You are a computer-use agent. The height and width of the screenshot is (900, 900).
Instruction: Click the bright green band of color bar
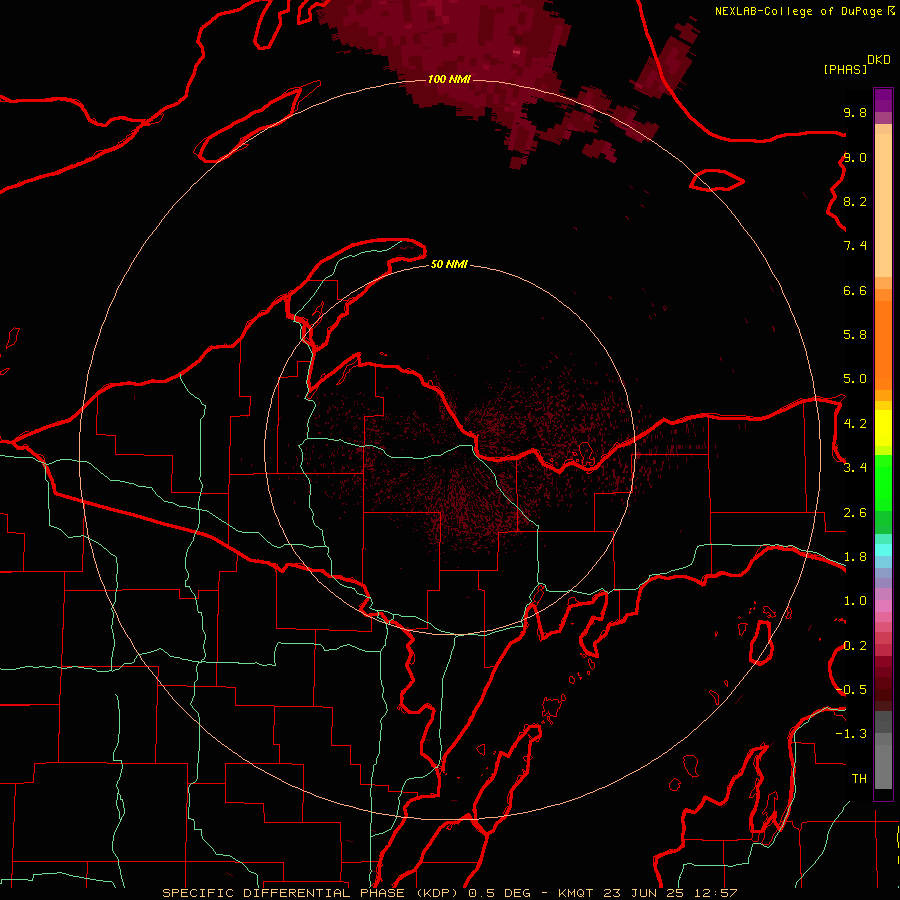(x=883, y=483)
